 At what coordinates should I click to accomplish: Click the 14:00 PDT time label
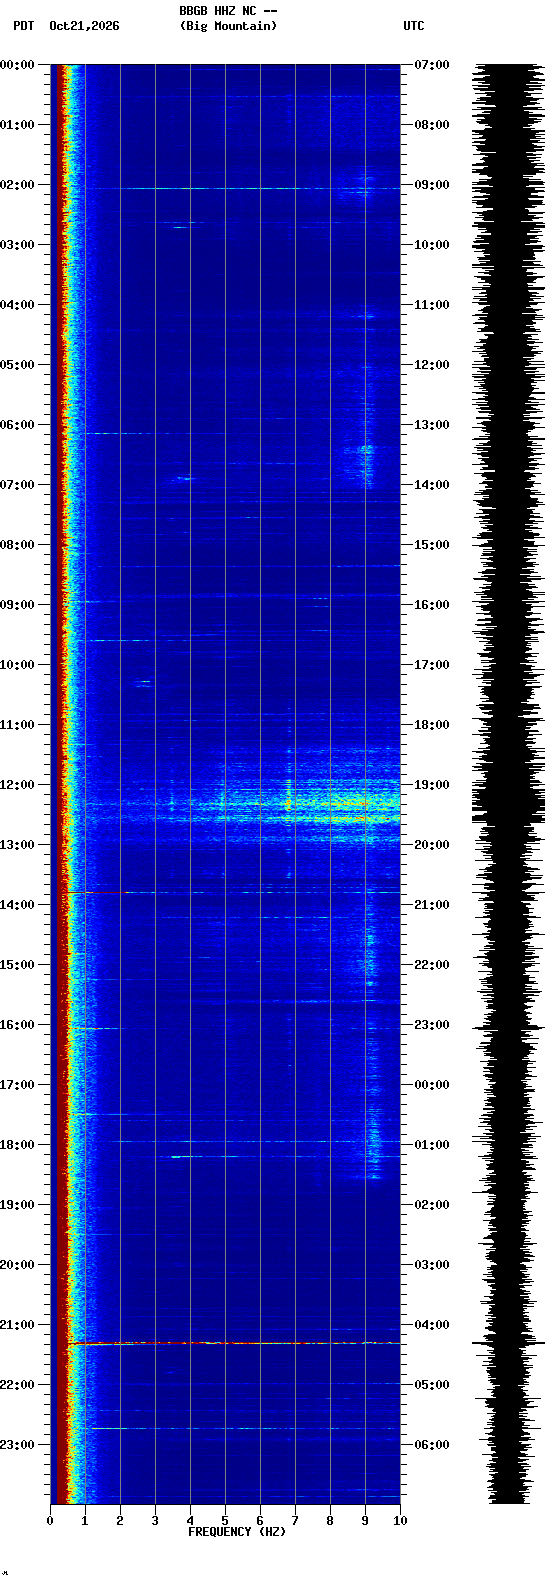pyautogui.click(x=17, y=905)
